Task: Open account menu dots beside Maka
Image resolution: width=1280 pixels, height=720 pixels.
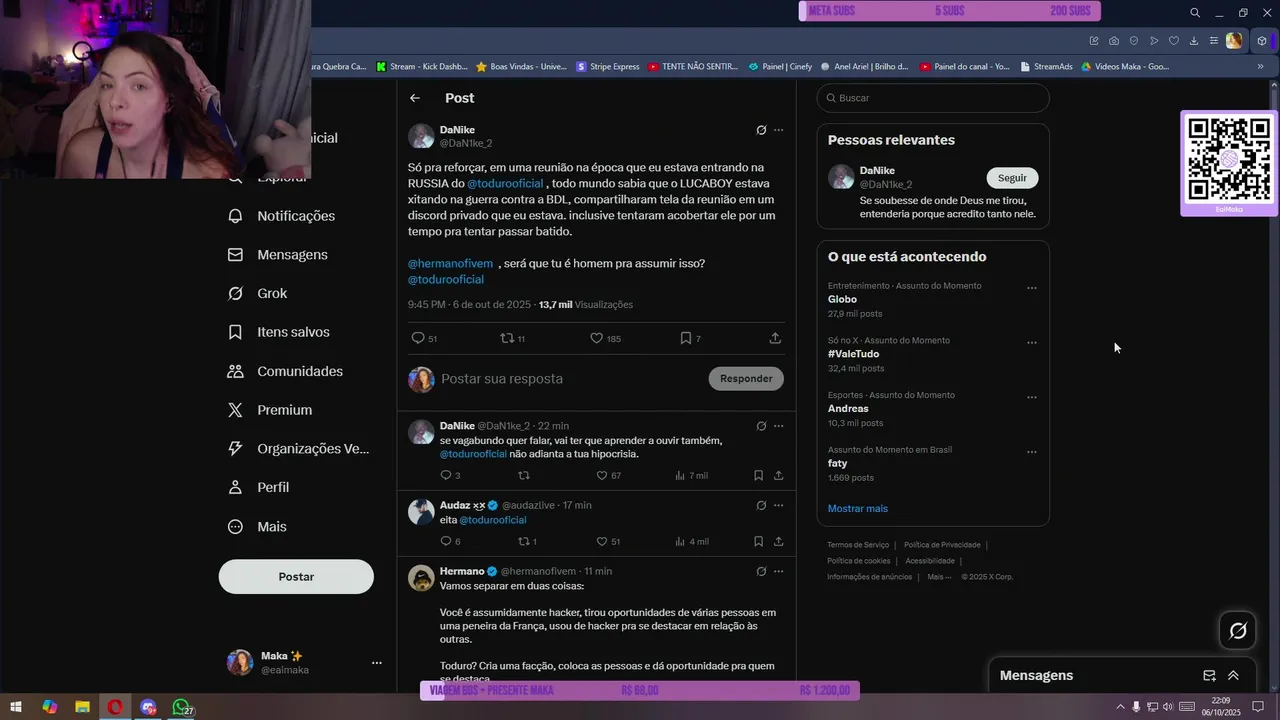Action: pos(377,663)
